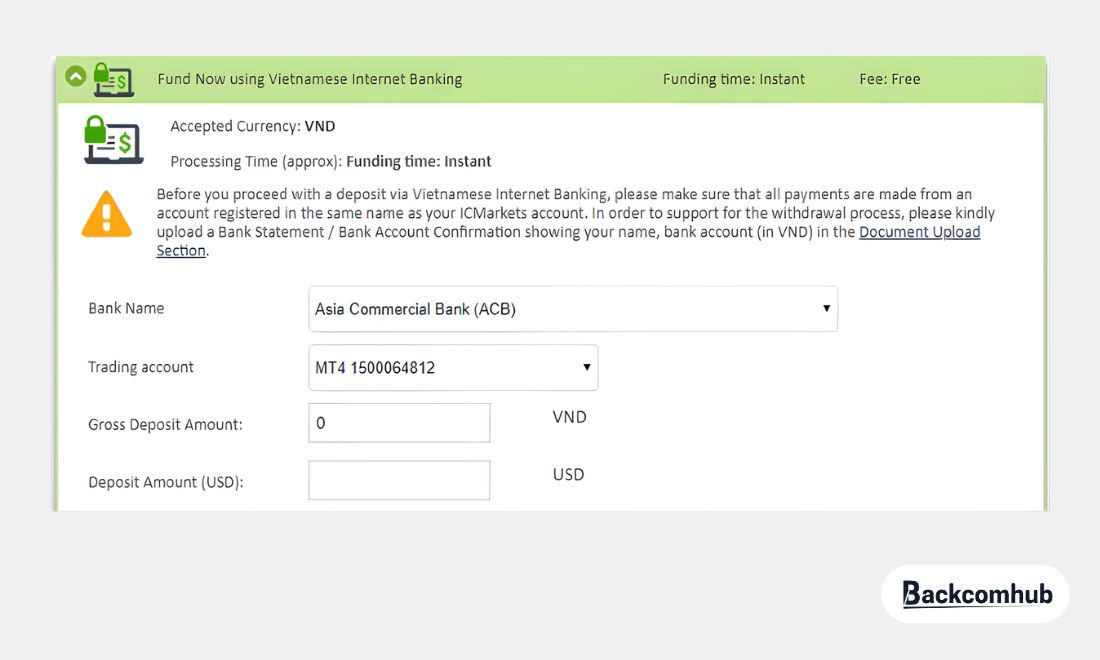Image resolution: width=1100 pixels, height=660 pixels.
Task: Click the 'Gross Deposit Amount:' label
Action: point(166,424)
